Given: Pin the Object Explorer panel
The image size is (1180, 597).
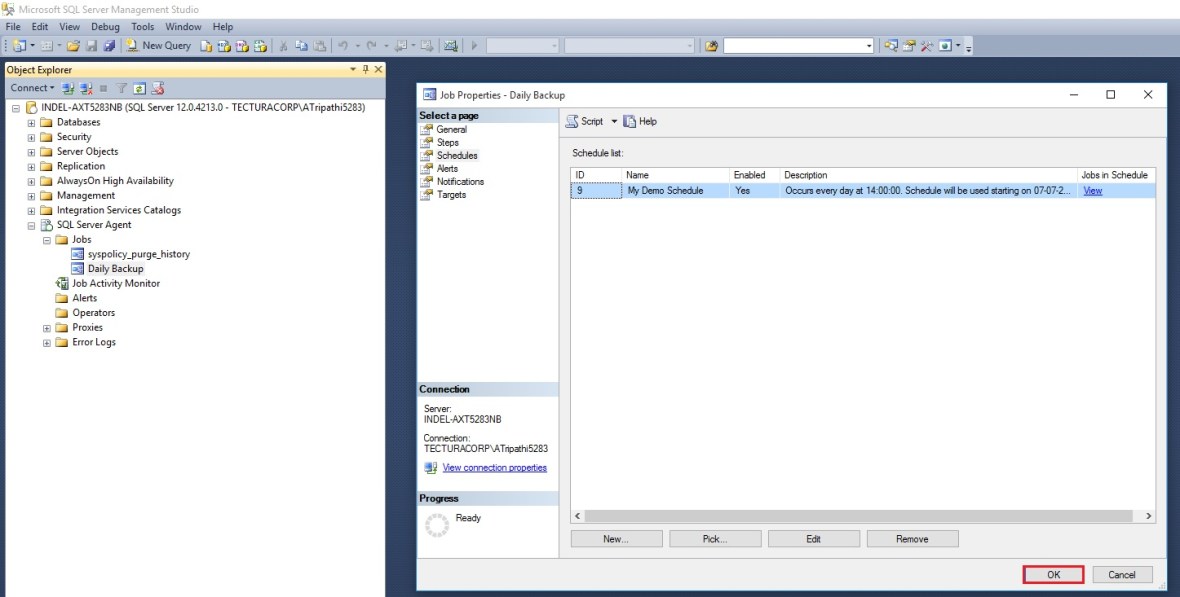Looking at the screenshot, I should [x=365, y=69].
